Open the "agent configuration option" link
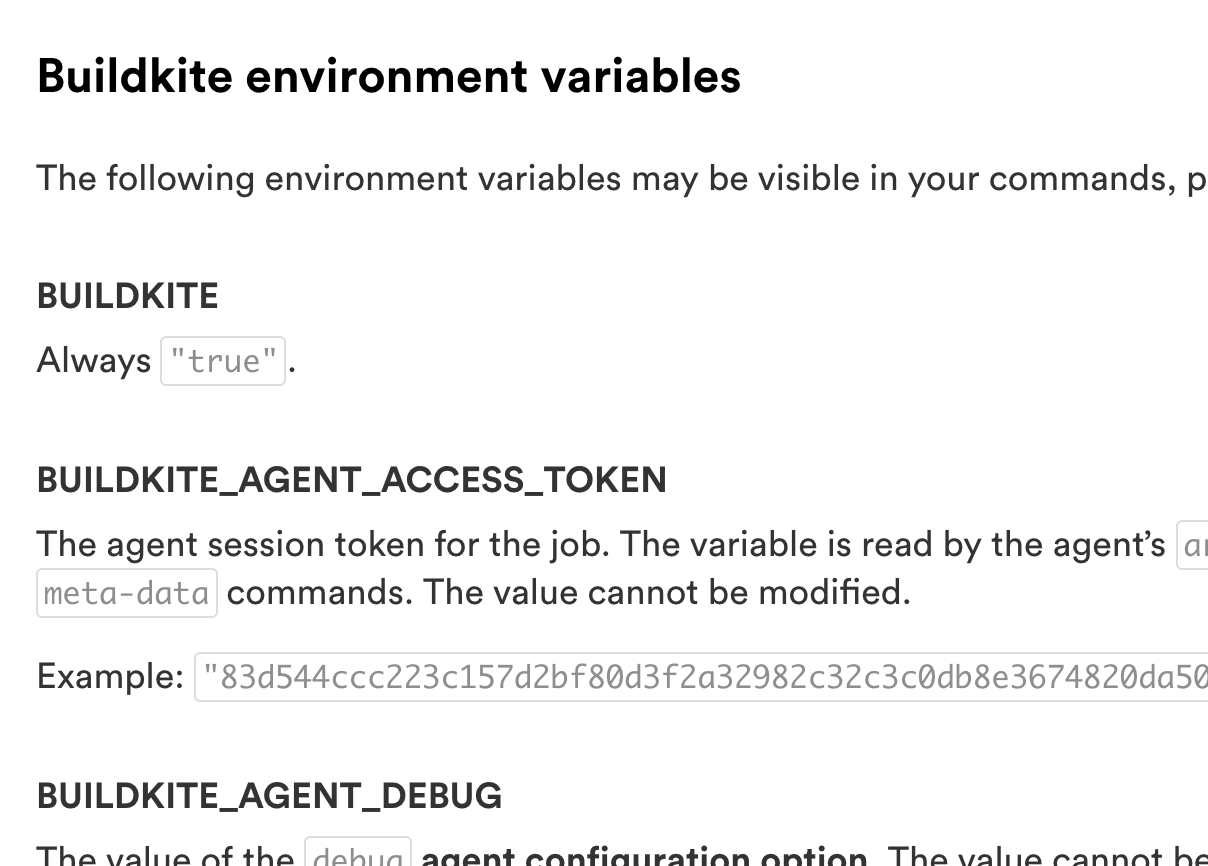Viewport: 1208px width, 866px height. coord(644,856)
